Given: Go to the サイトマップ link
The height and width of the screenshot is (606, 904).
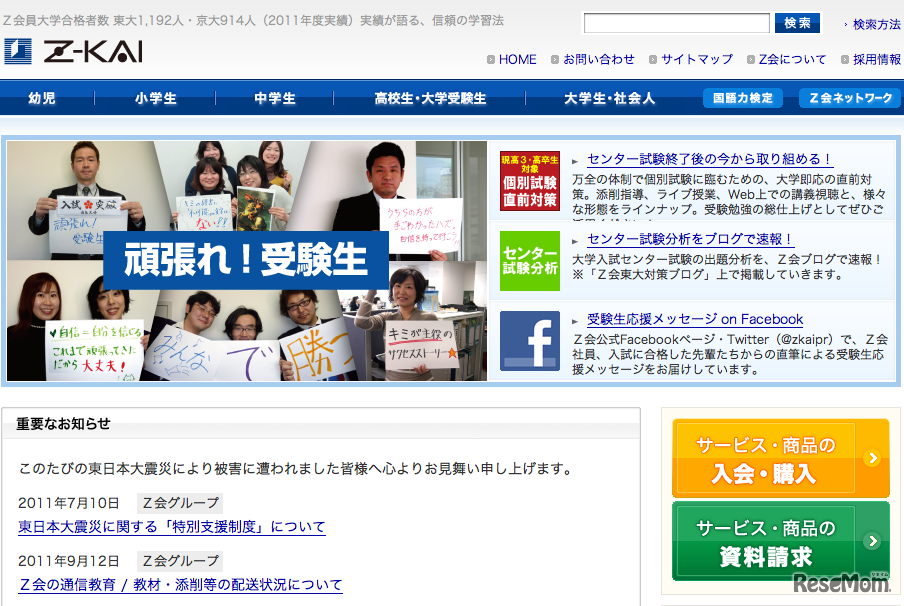Looking at the screenshot, I should 696,59.
